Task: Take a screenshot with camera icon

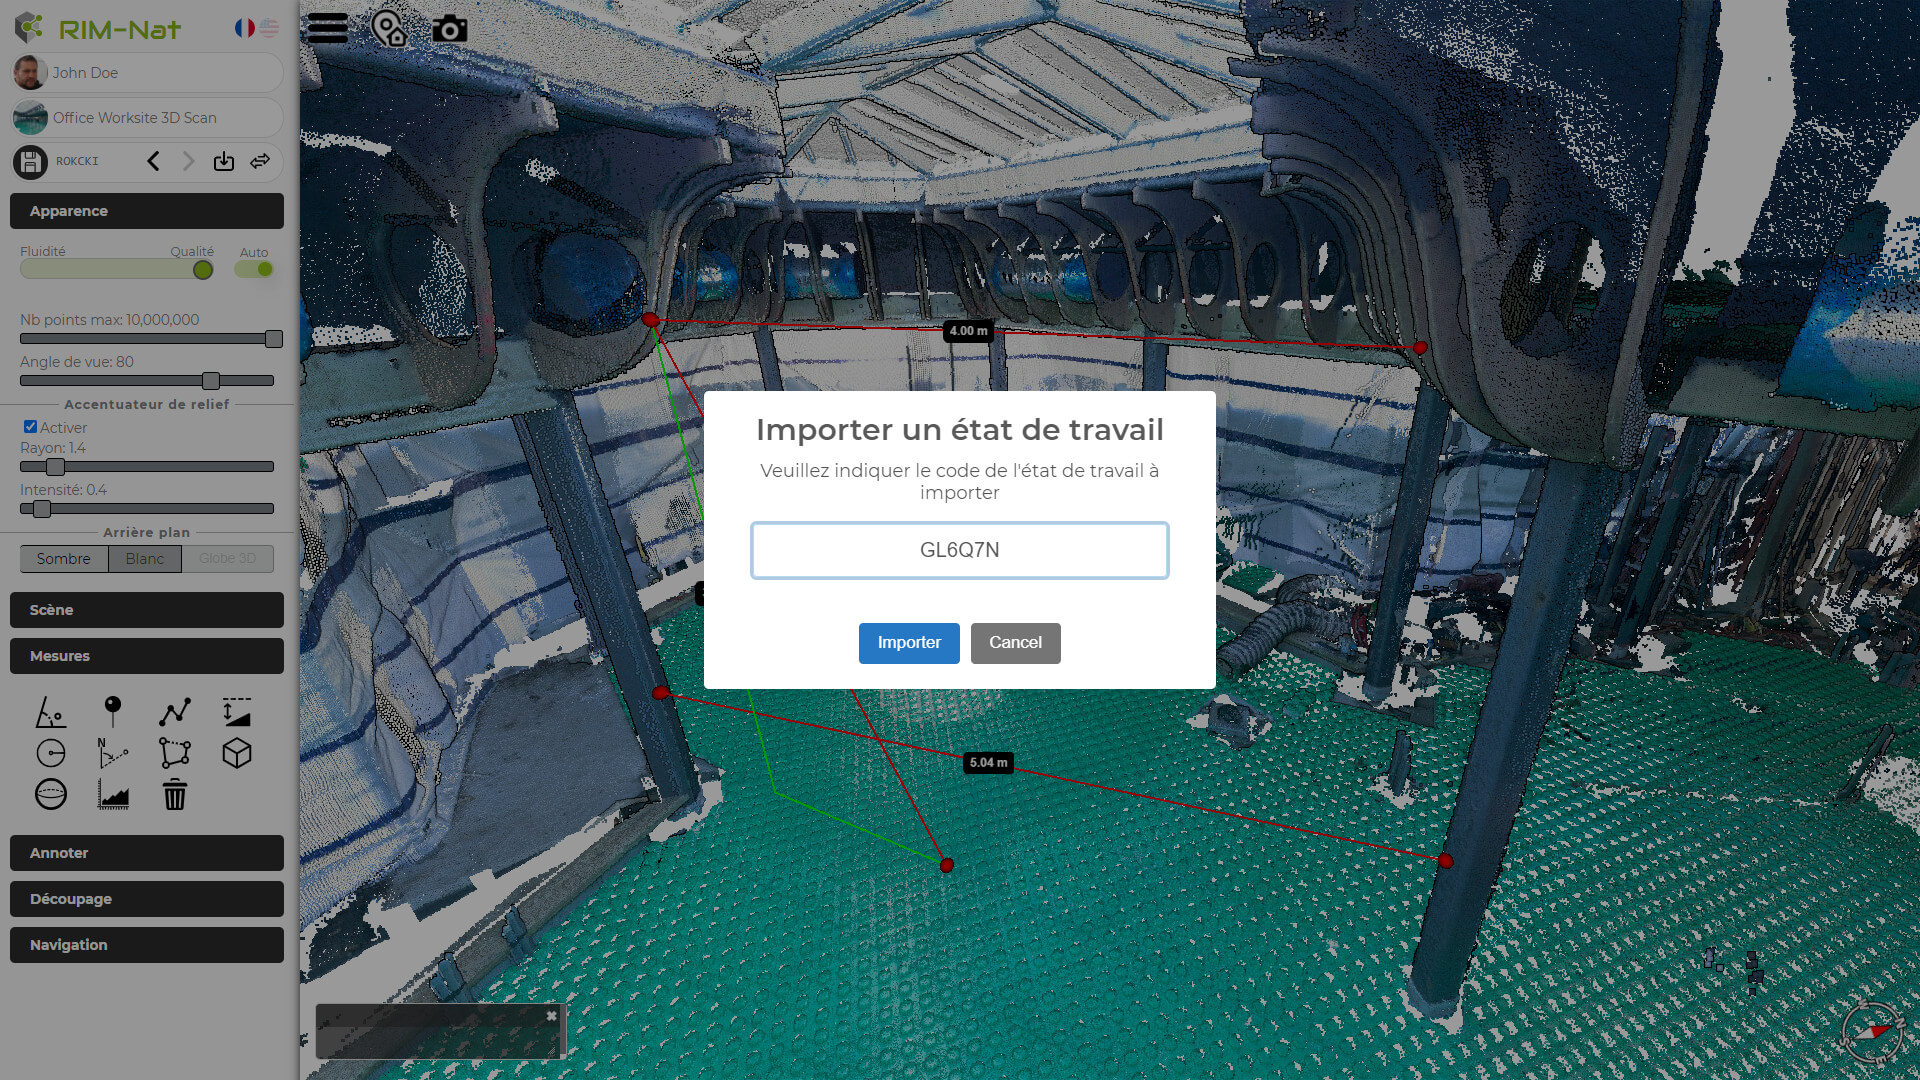Action: (x=450, y=29)
